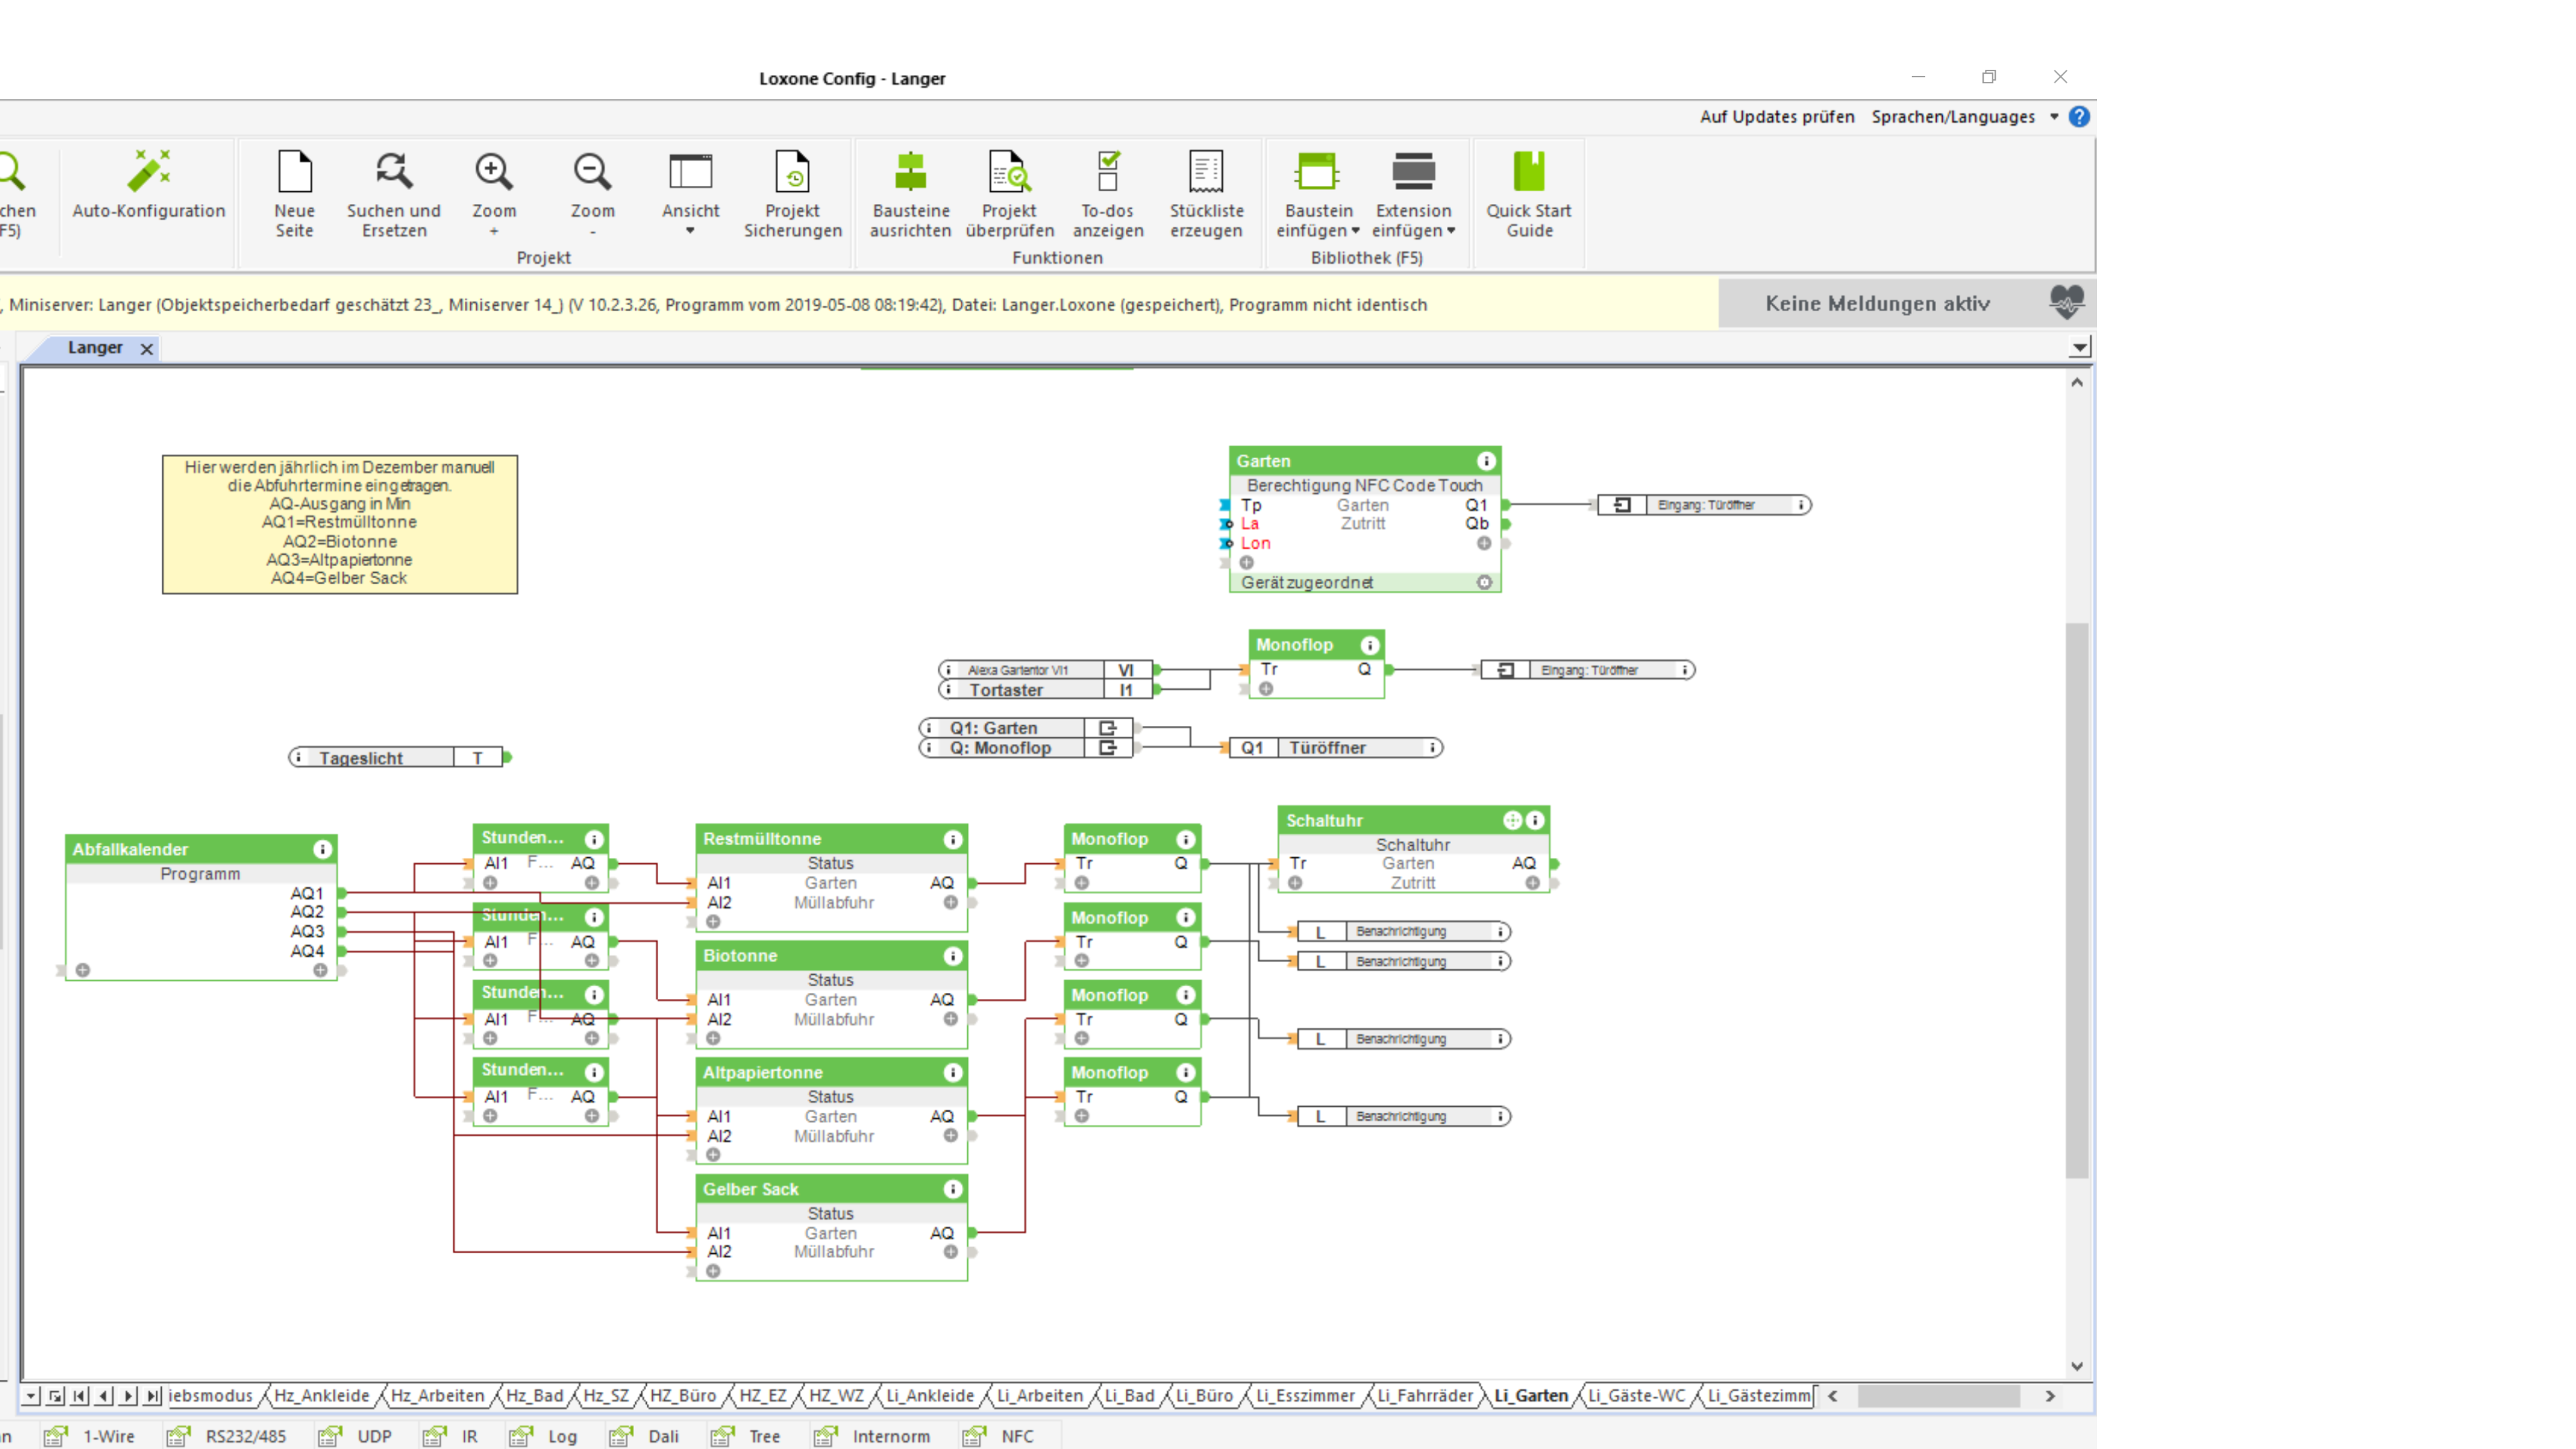Click Bausteine ausrichten icon

point(910,172)
